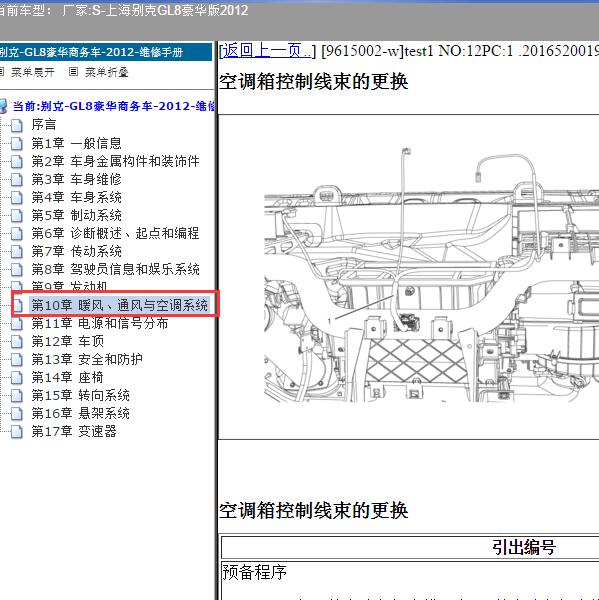The image size is (599, 600).
Task: Click the 引出编号 table header
Action: click(x=524, y=547)
